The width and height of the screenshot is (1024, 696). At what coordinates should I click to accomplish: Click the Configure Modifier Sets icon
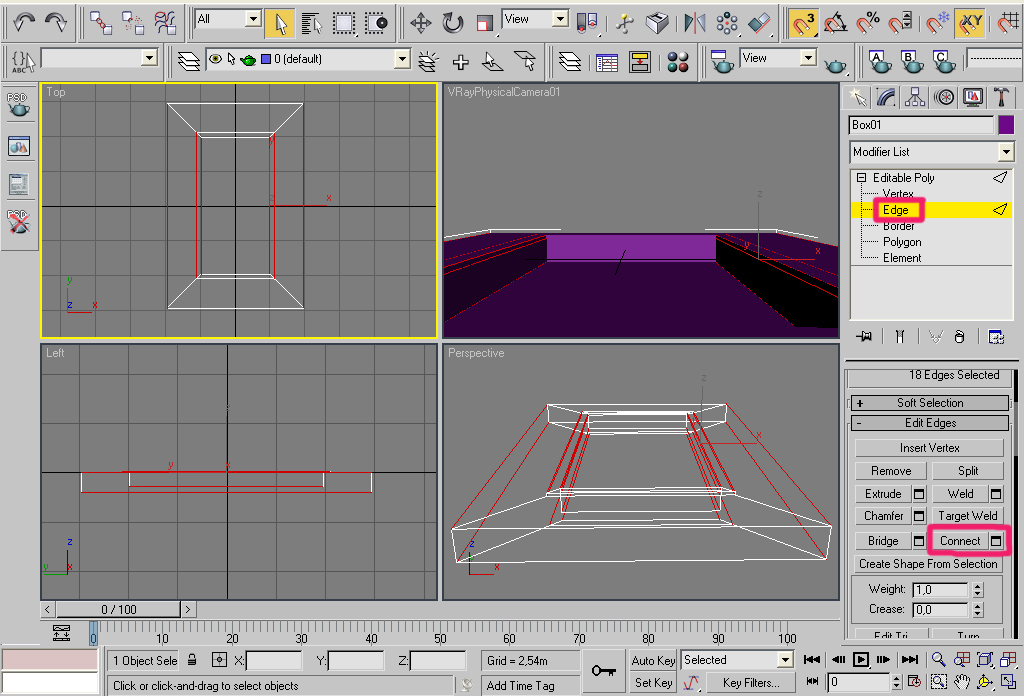(x=996, y=337)
